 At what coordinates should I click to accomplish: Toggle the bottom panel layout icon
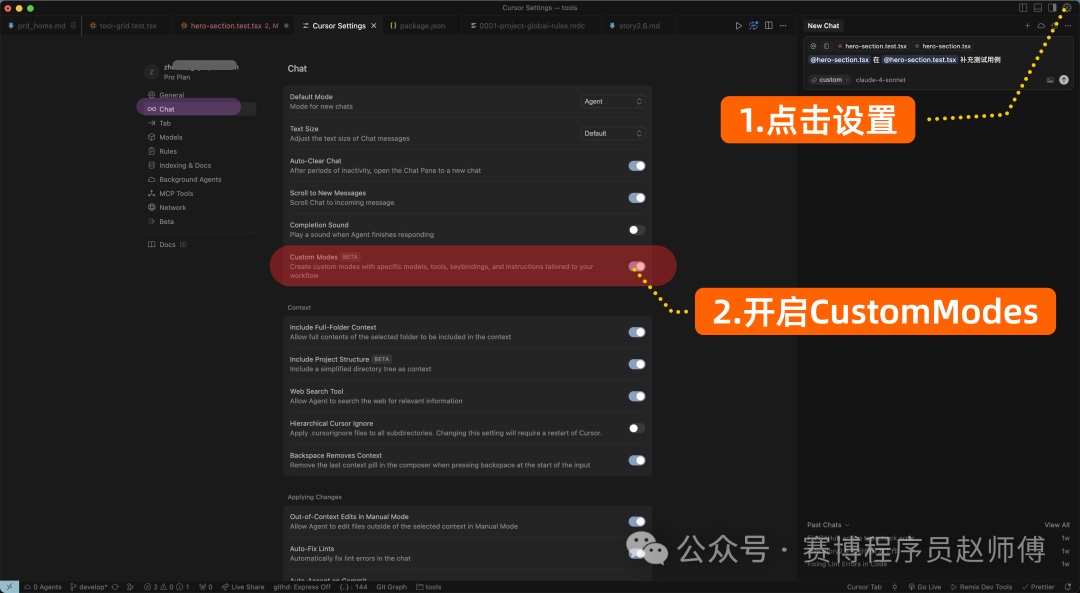pos(1037,8)
